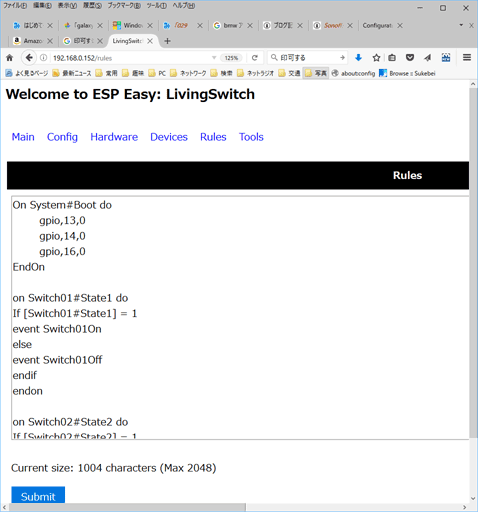Viewport: 478px width, 512px height.
Task: Open the aboutconfig bookmark
Action: pyautogui.click(x=353, y=73)
